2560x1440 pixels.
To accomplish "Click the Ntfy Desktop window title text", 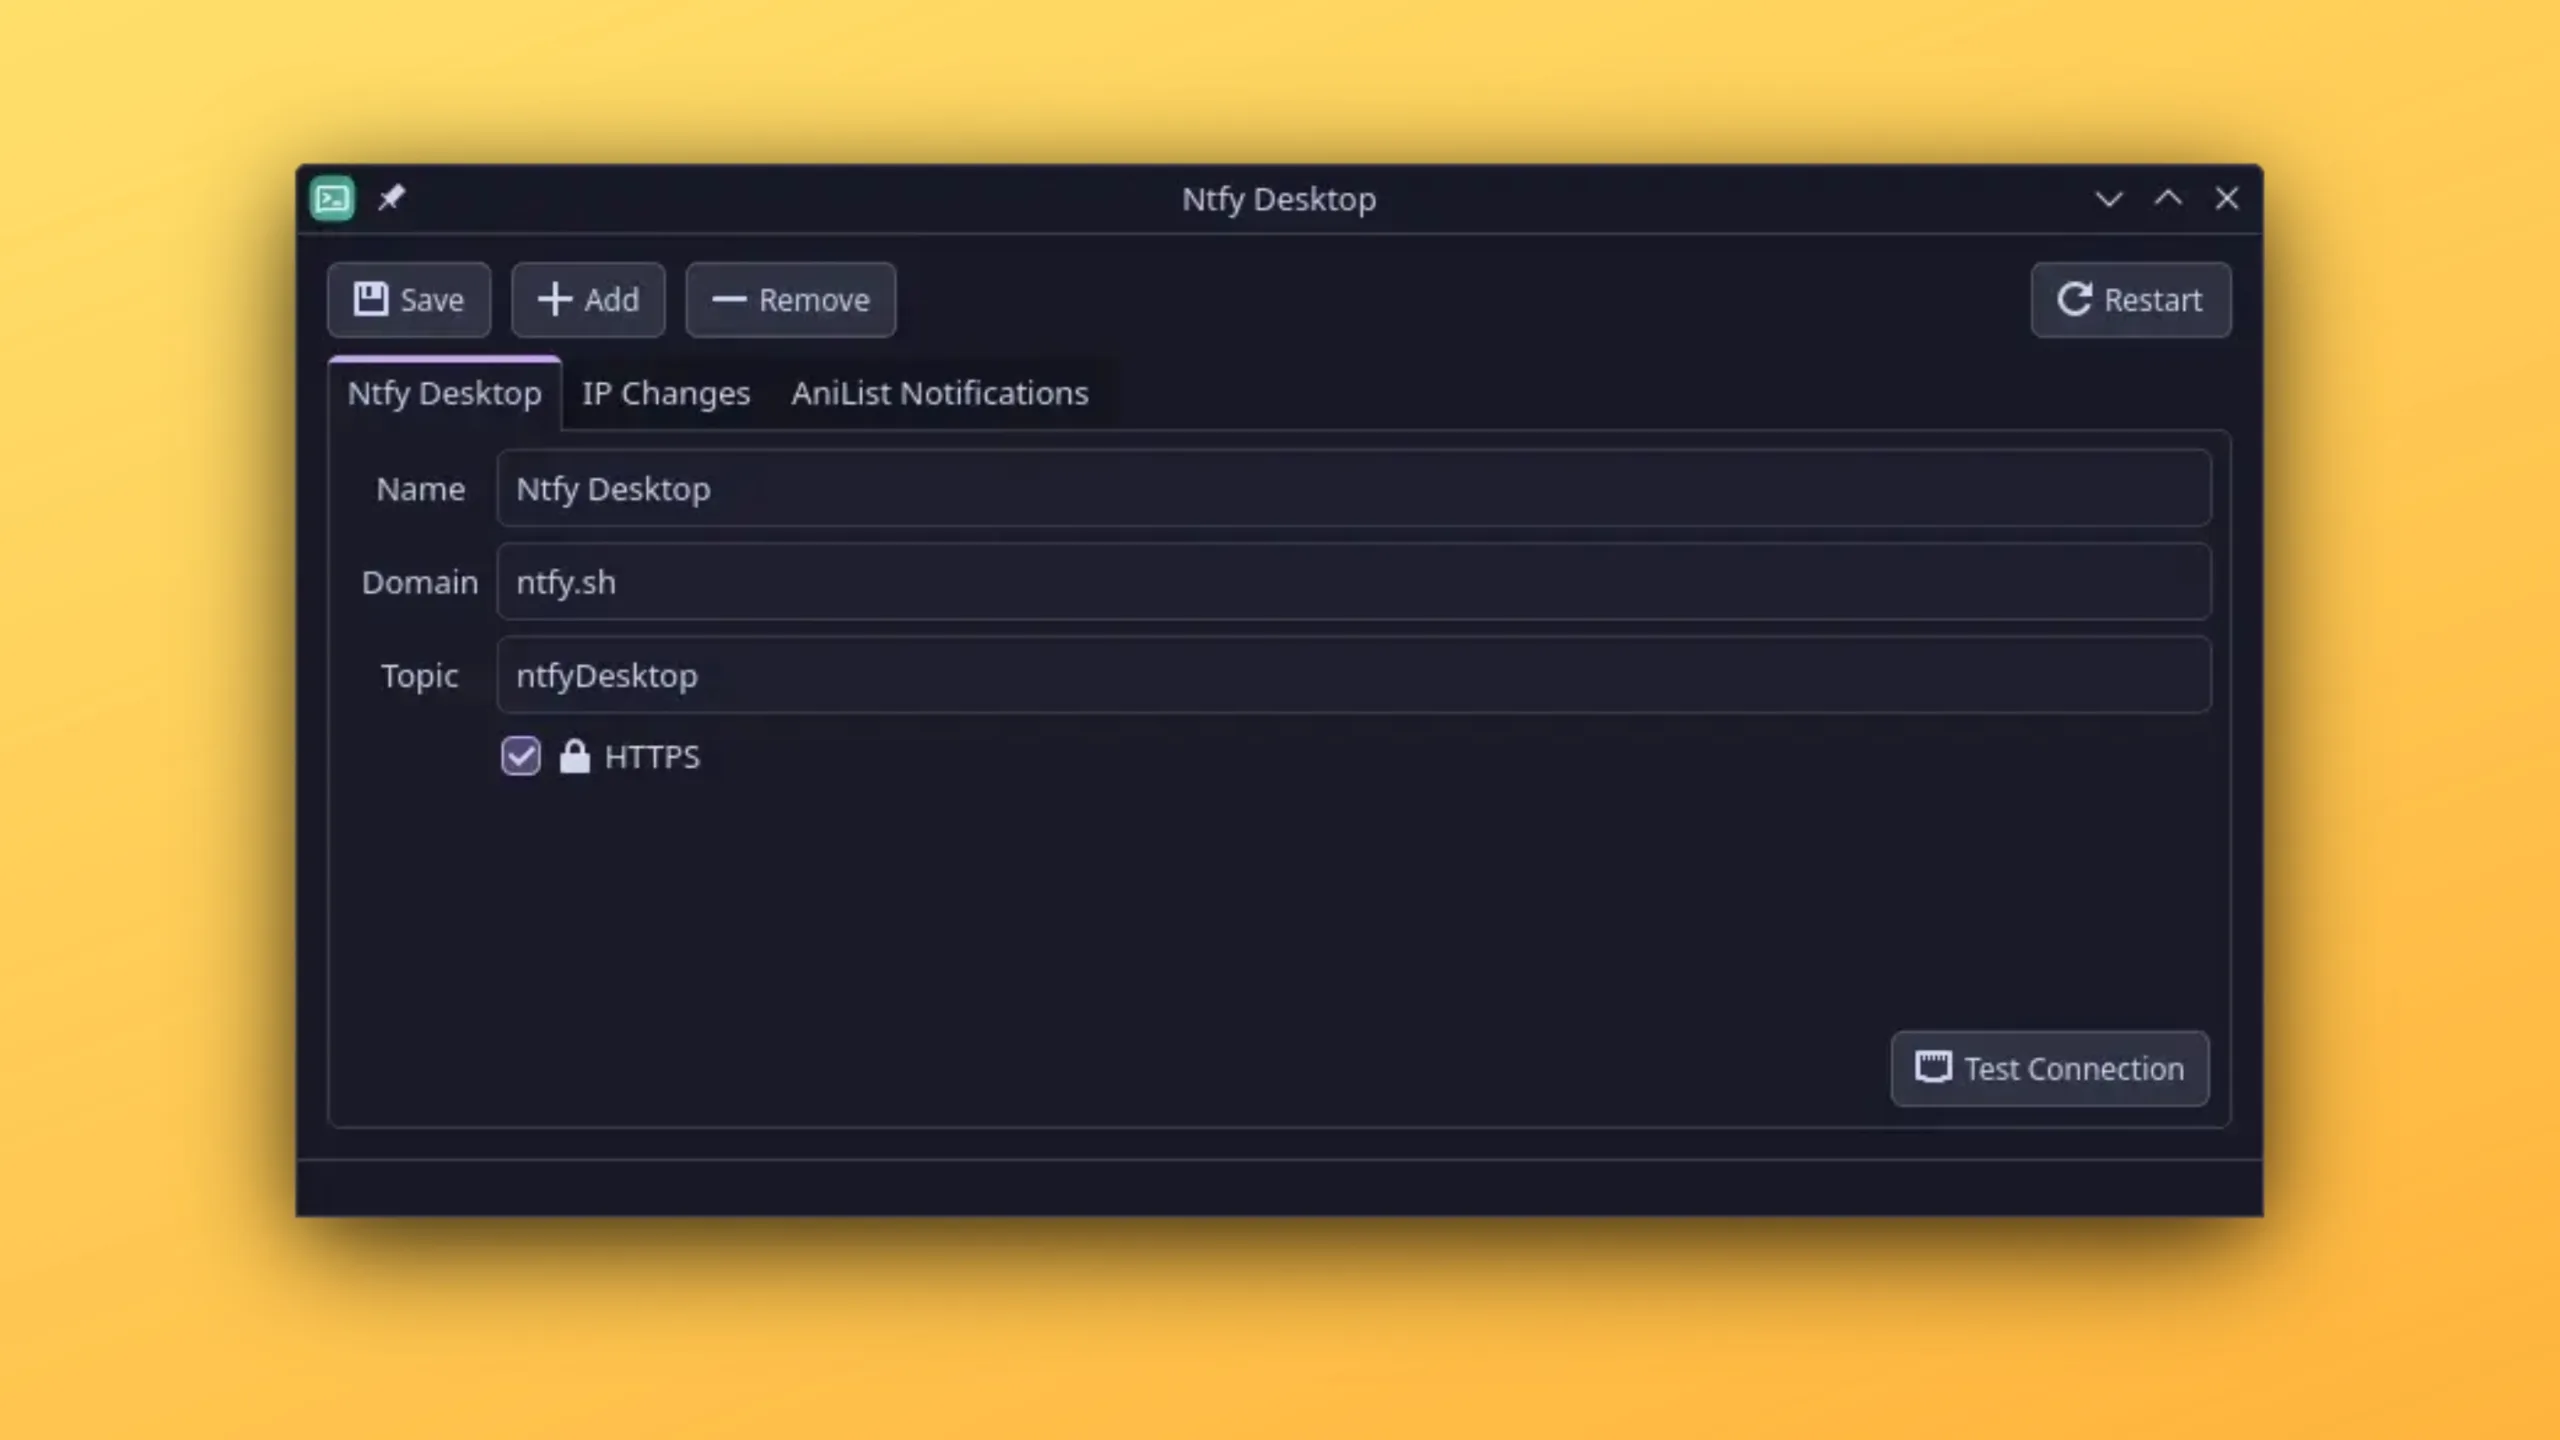I will pyautogui.click(x=1279, y=199).
